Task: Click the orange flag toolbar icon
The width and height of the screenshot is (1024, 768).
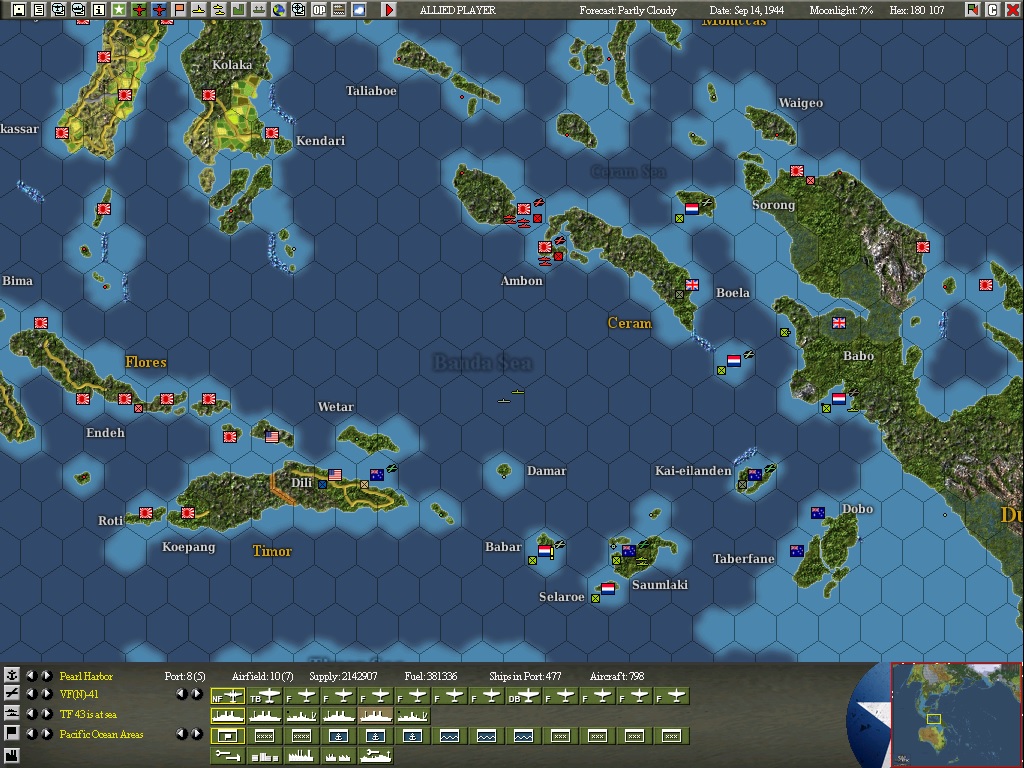Action: pos(179,10)
